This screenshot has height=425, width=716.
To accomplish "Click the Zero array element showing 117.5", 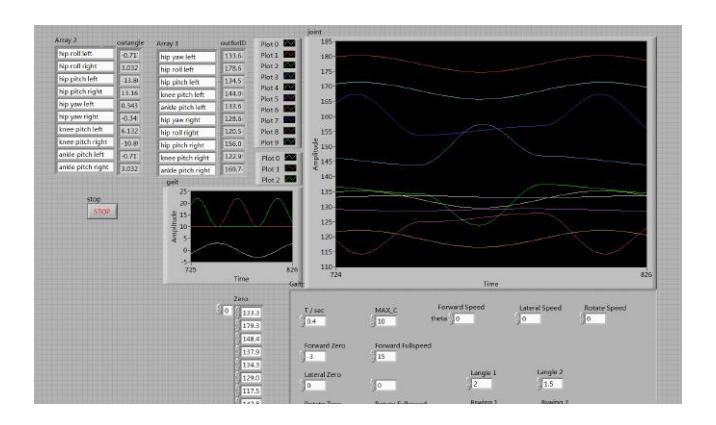I will coord(251,391).
